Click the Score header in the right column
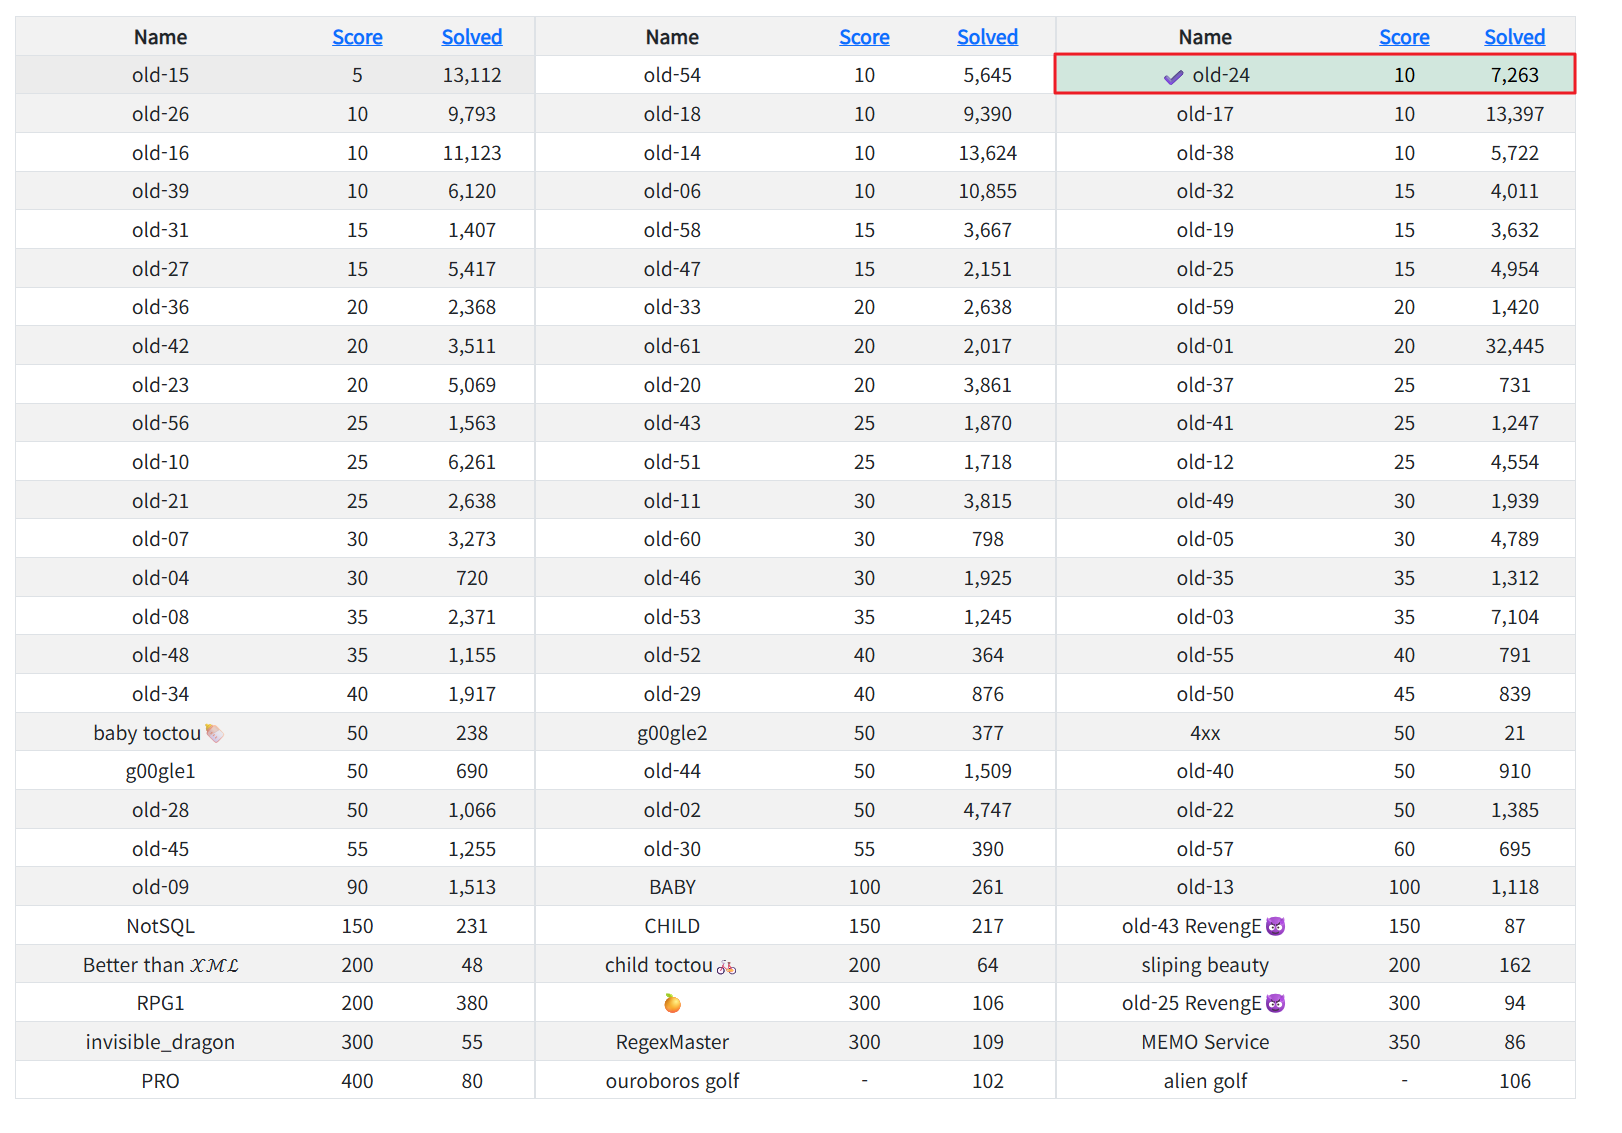1622x1133 pixels. [1404, 37]
